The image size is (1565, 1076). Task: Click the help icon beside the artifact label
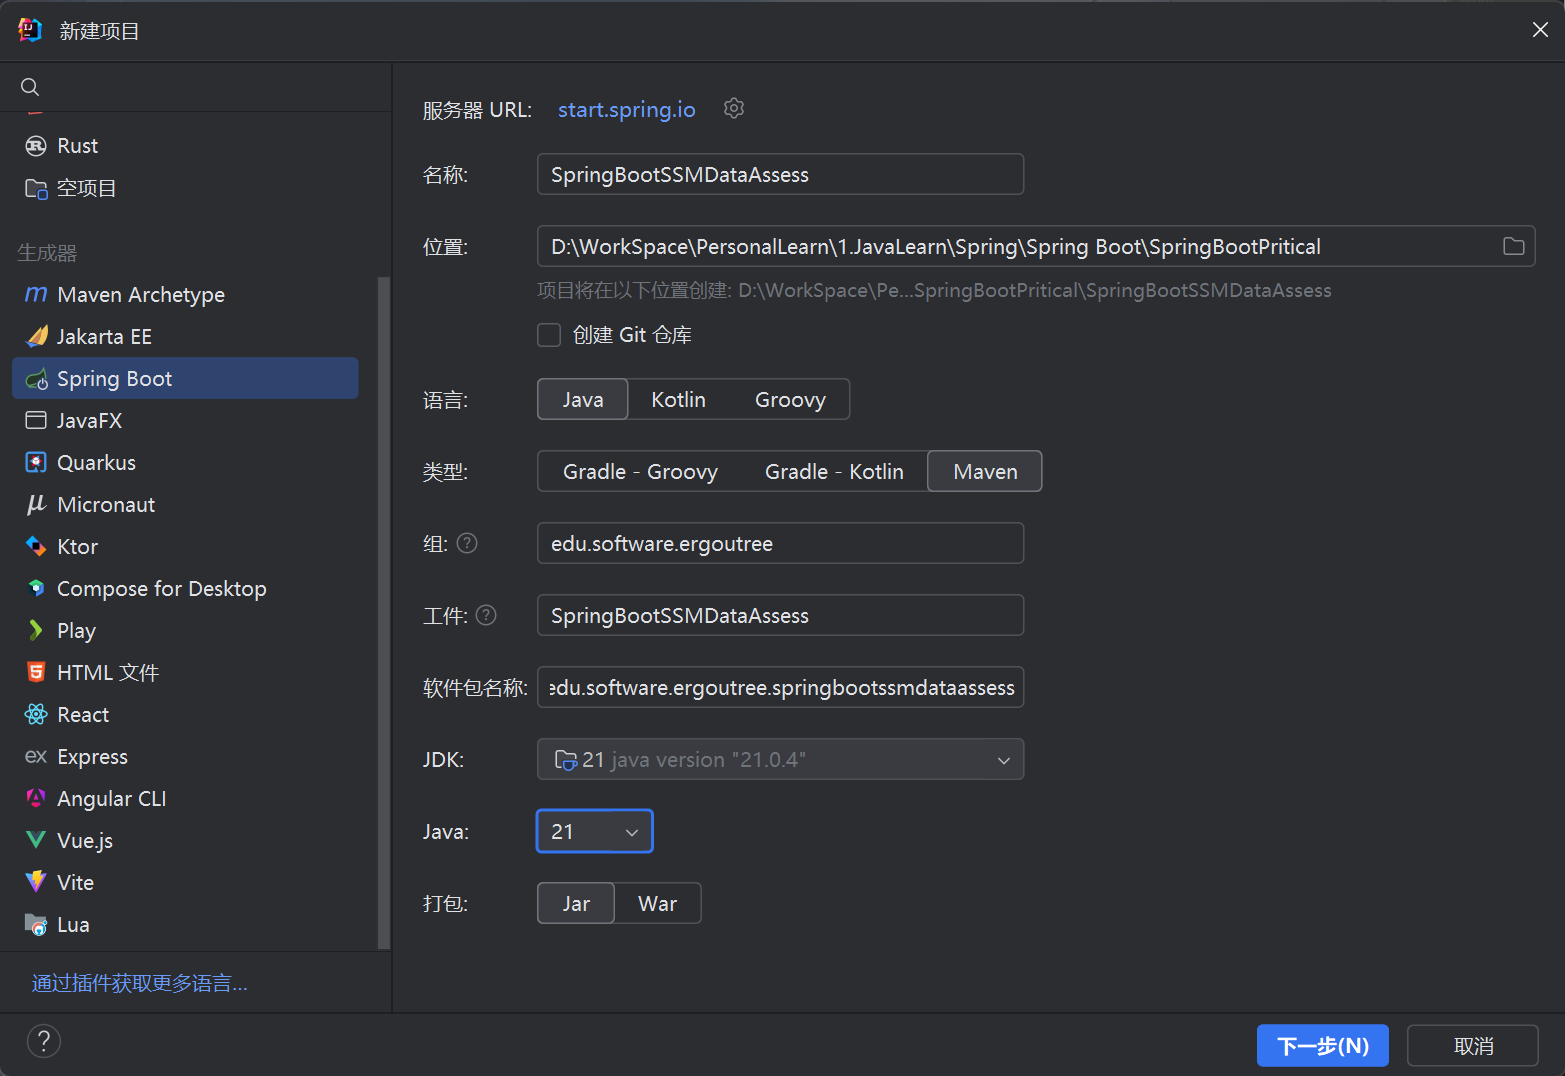(x=486, y=615)
